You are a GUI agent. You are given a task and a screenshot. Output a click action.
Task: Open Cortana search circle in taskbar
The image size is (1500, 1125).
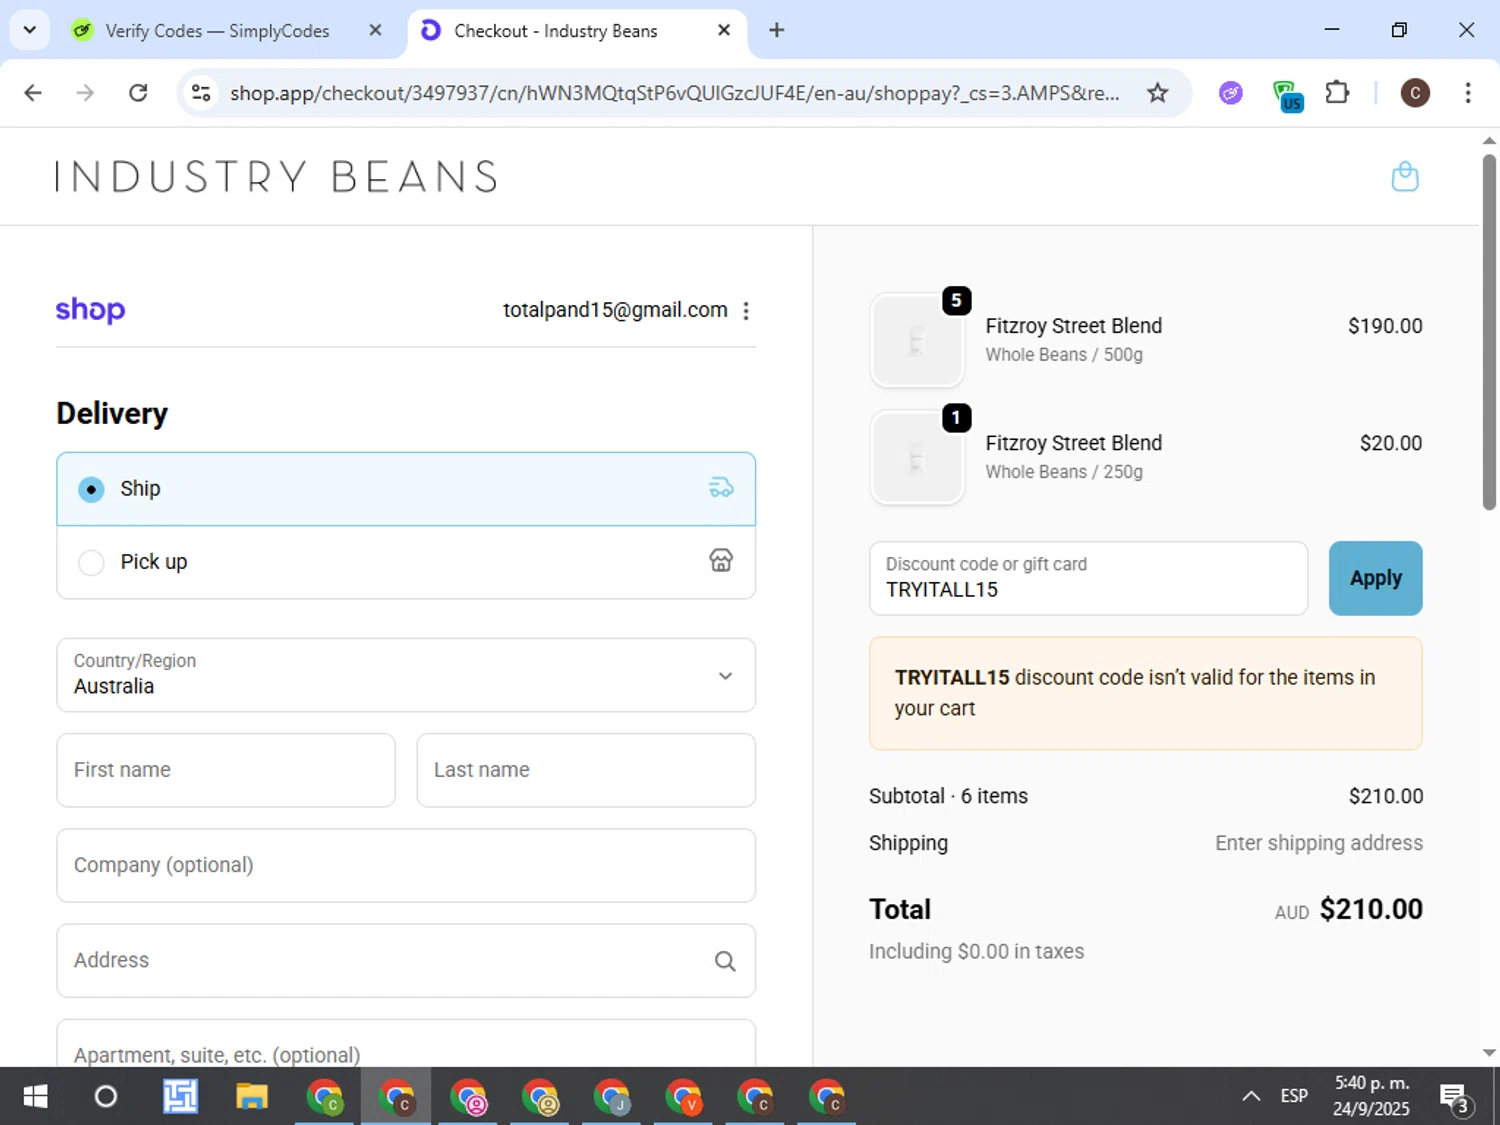coord(106,1097)
